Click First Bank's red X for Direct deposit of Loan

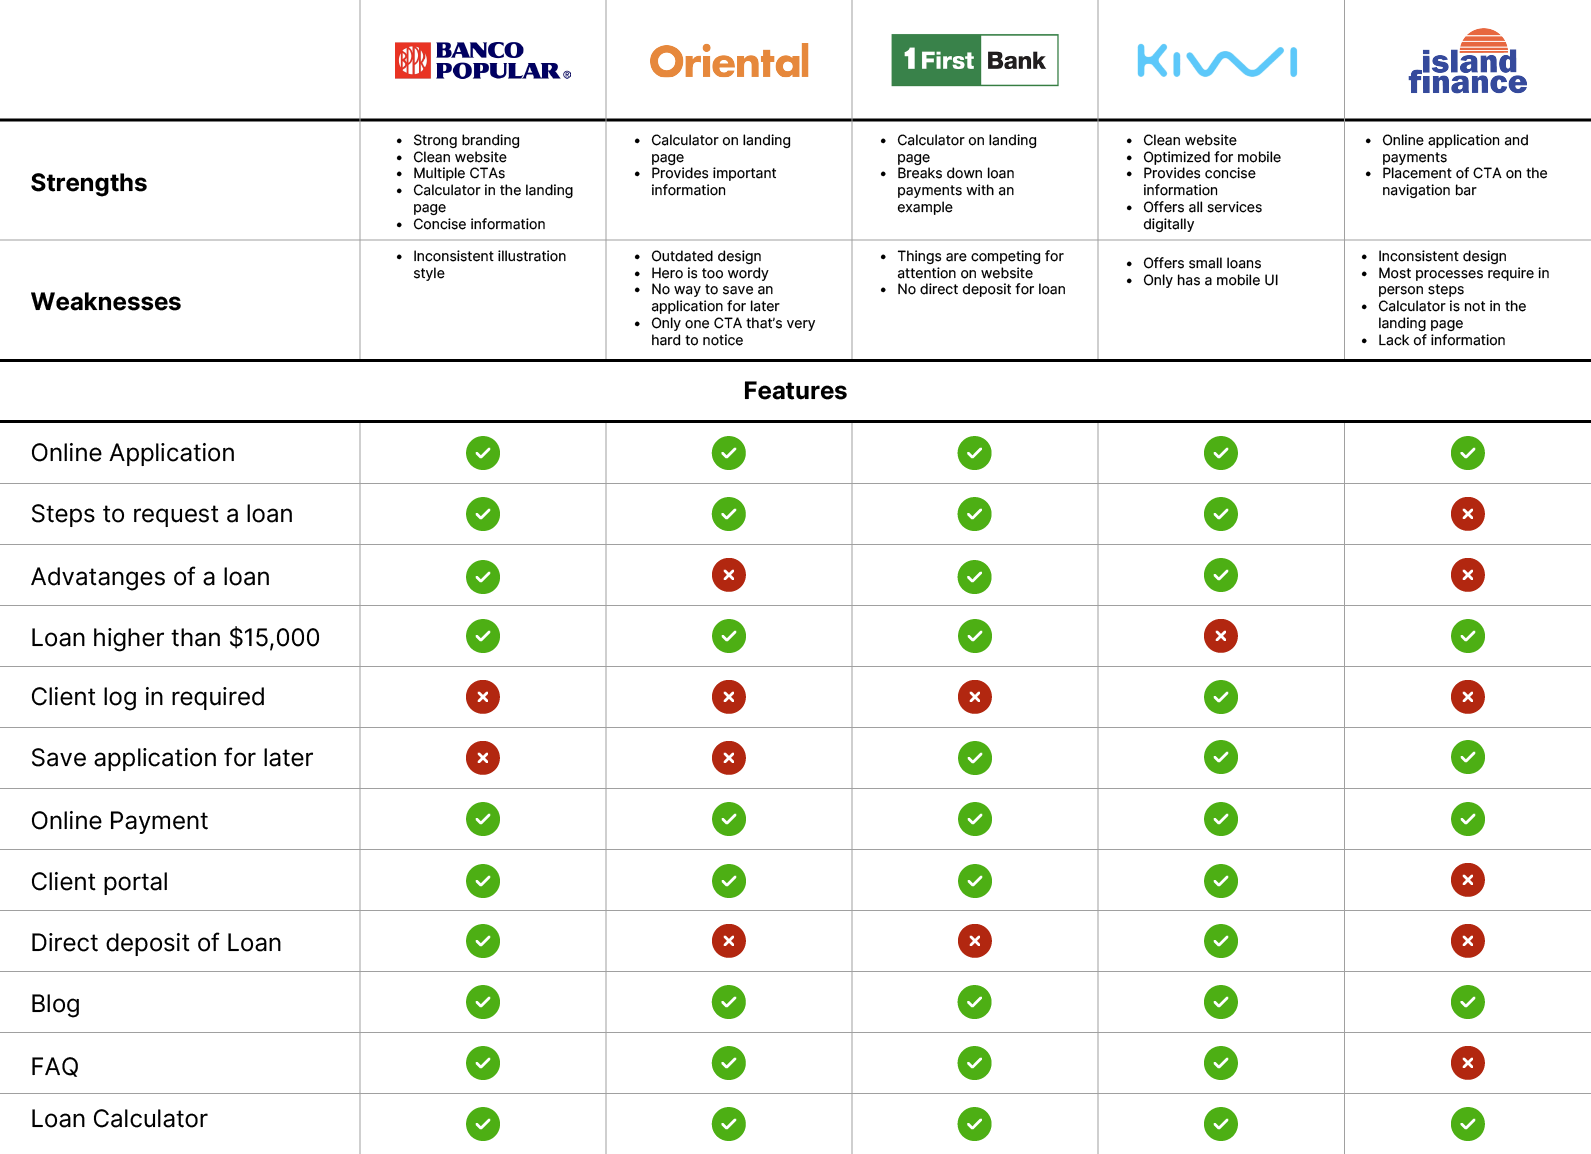975,941
